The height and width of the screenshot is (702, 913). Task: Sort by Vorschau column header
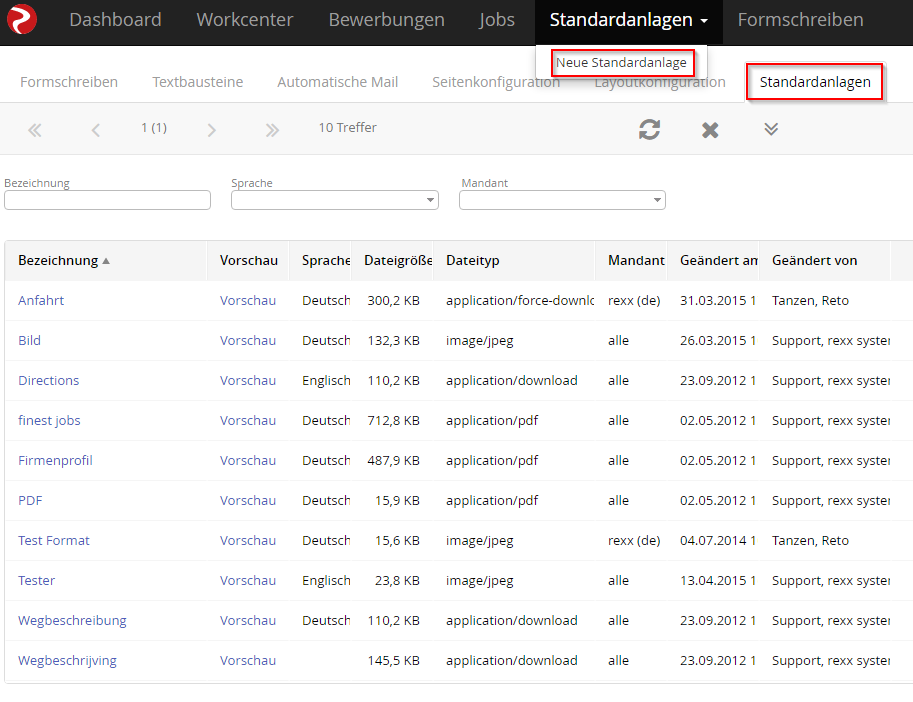tap(249, 261)
